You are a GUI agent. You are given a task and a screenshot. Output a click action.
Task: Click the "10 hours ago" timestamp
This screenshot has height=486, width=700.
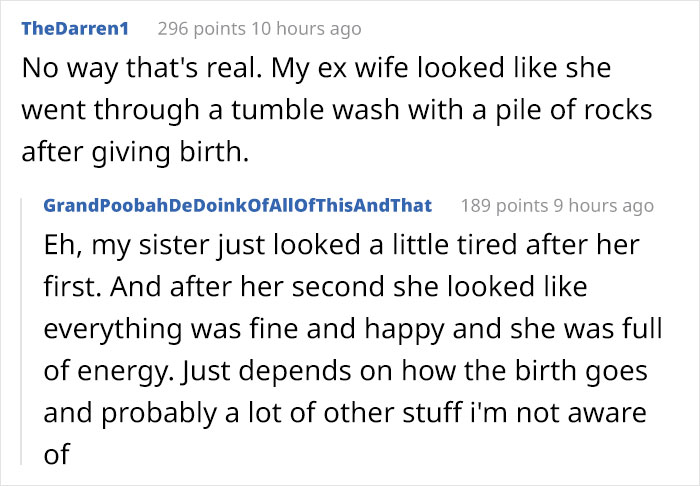[x=306, y=29]
